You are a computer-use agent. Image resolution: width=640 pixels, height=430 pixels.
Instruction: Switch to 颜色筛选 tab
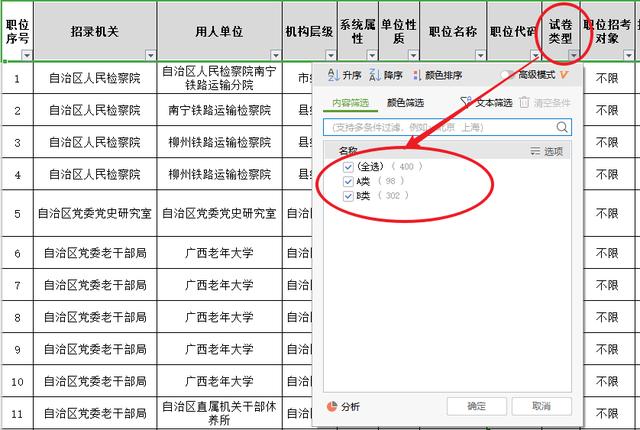click(x=405, y=103)
